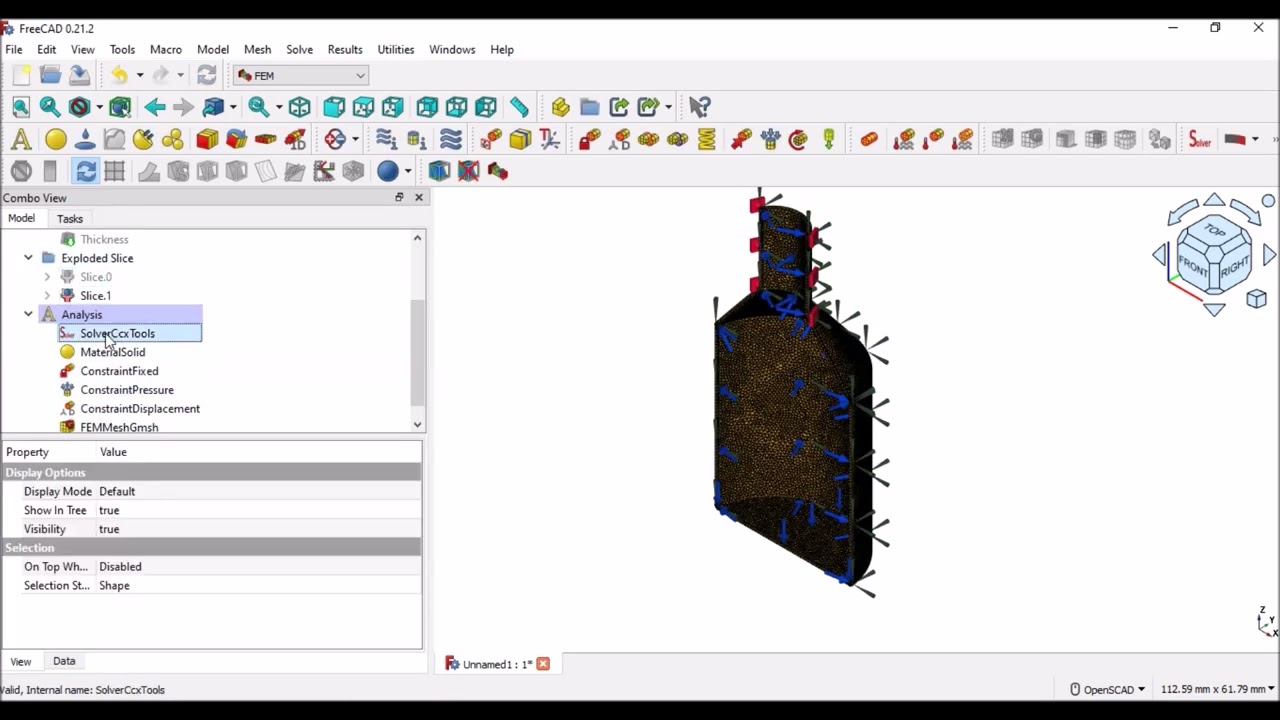Click the Visibility value true cell
Screen dimensions: 1280x720
(x=259, y=529)
